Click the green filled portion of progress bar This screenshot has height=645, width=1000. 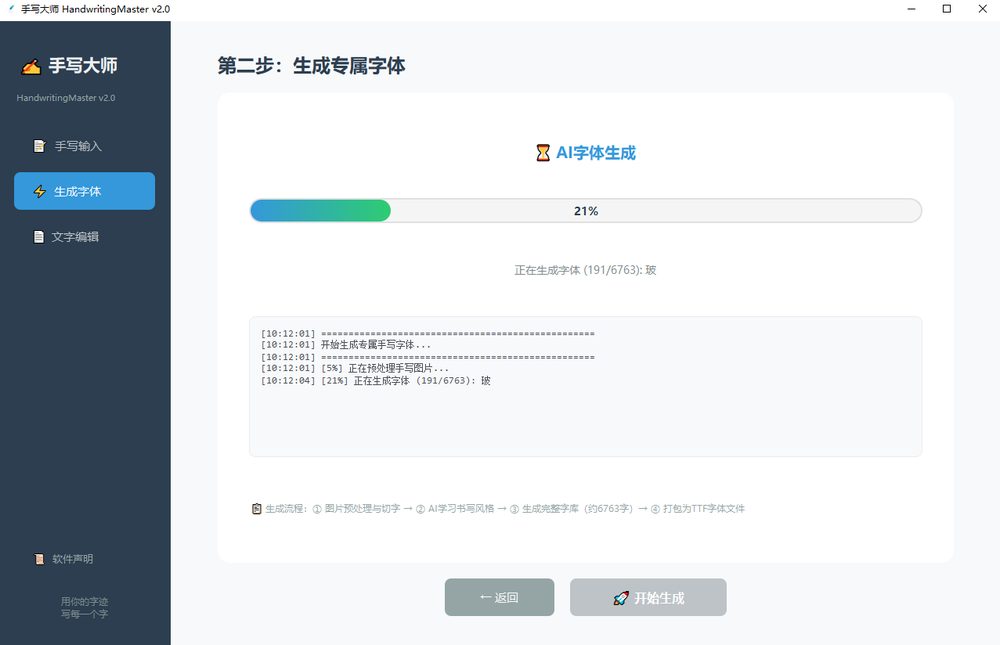(320, 211)
